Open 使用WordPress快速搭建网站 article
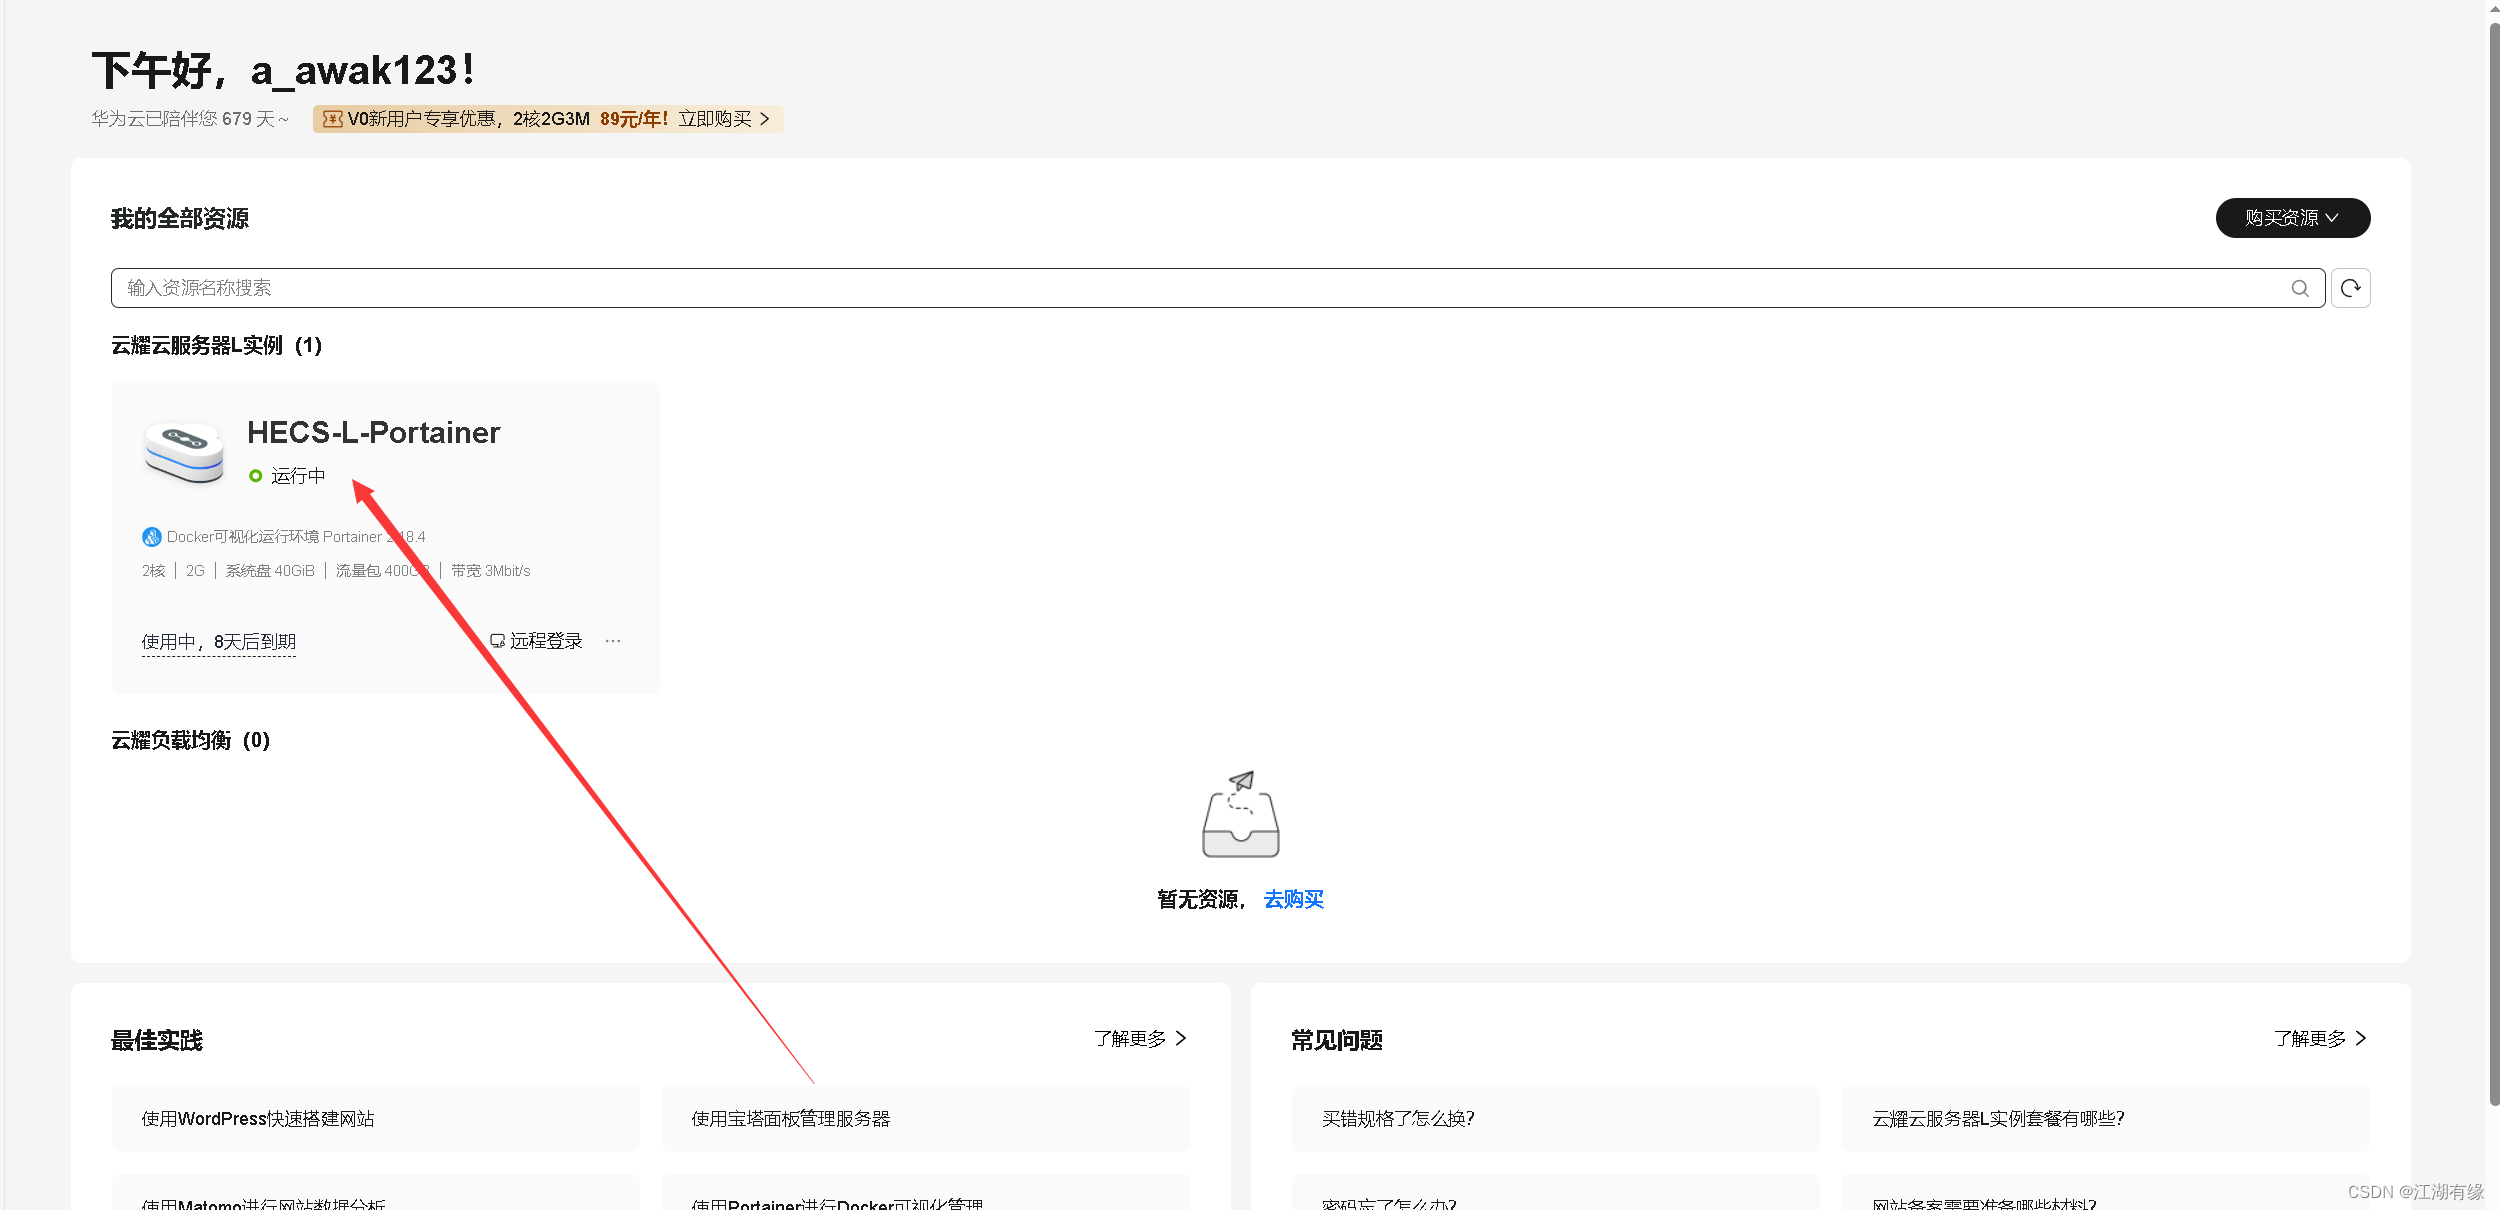 pyautogui.click(x=376, y=1118)
